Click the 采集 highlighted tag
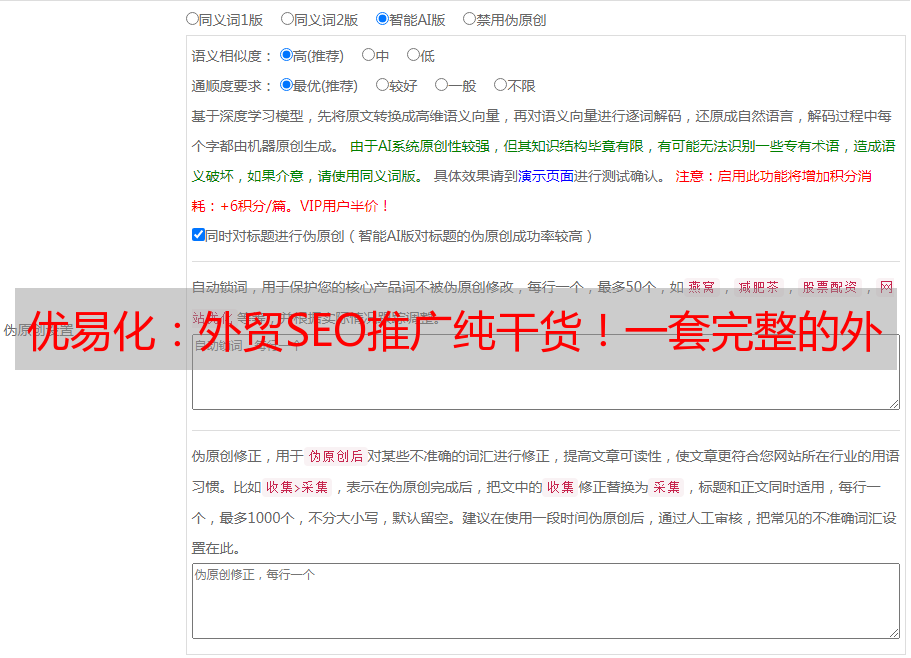Screen dimensions: 911x658 (666, 487)
